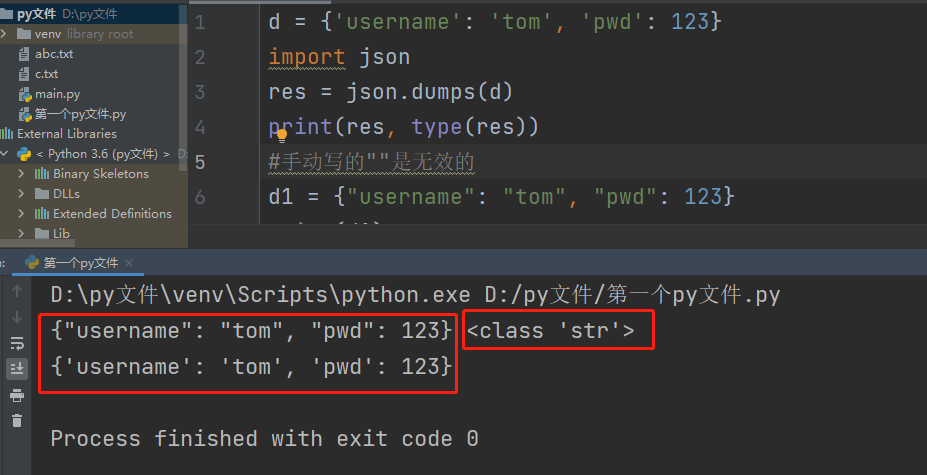Click the up arrow in Run panel
Image resolution: width=927 pixels, height=475 pixels.
(16, 291)
